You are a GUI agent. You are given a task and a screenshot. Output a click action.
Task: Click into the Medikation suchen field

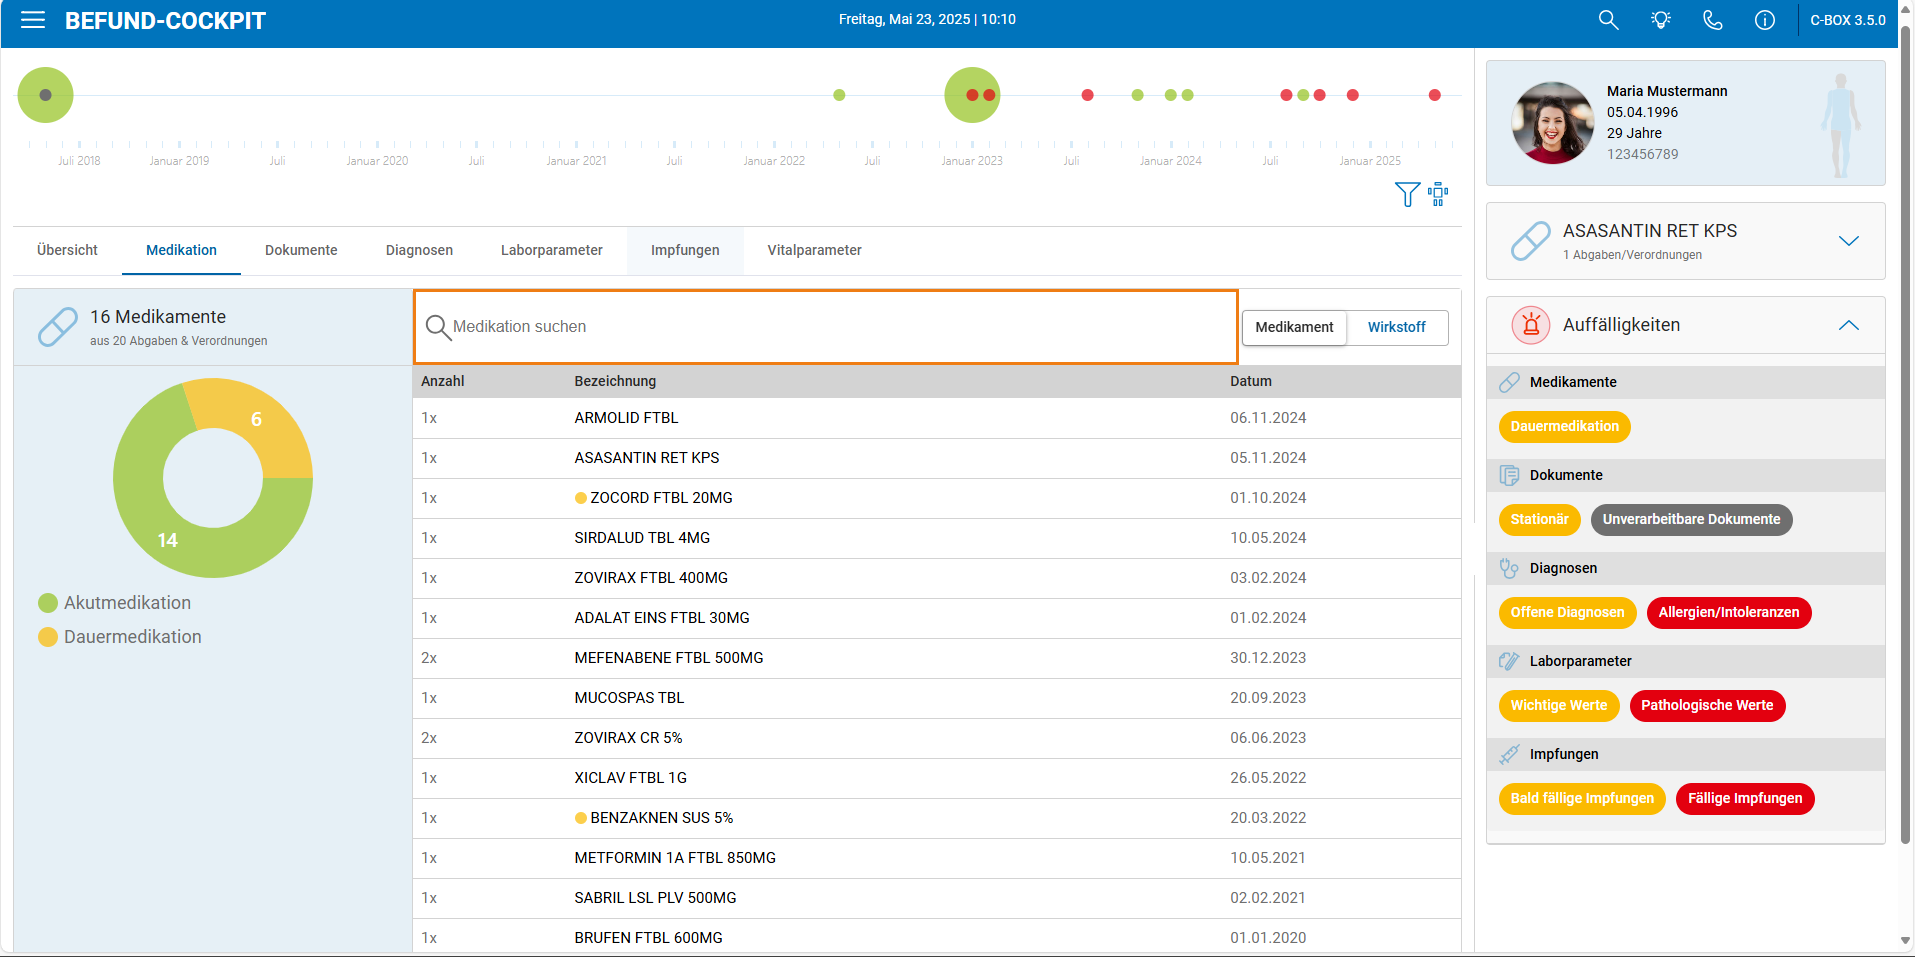(x=826, y=327)
